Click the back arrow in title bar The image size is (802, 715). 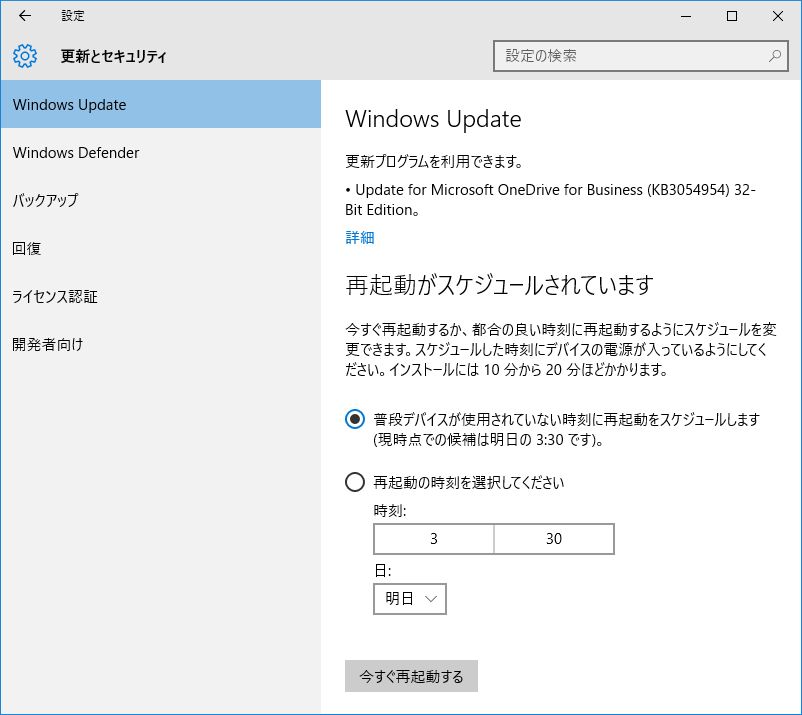click(x=24, y=16)
